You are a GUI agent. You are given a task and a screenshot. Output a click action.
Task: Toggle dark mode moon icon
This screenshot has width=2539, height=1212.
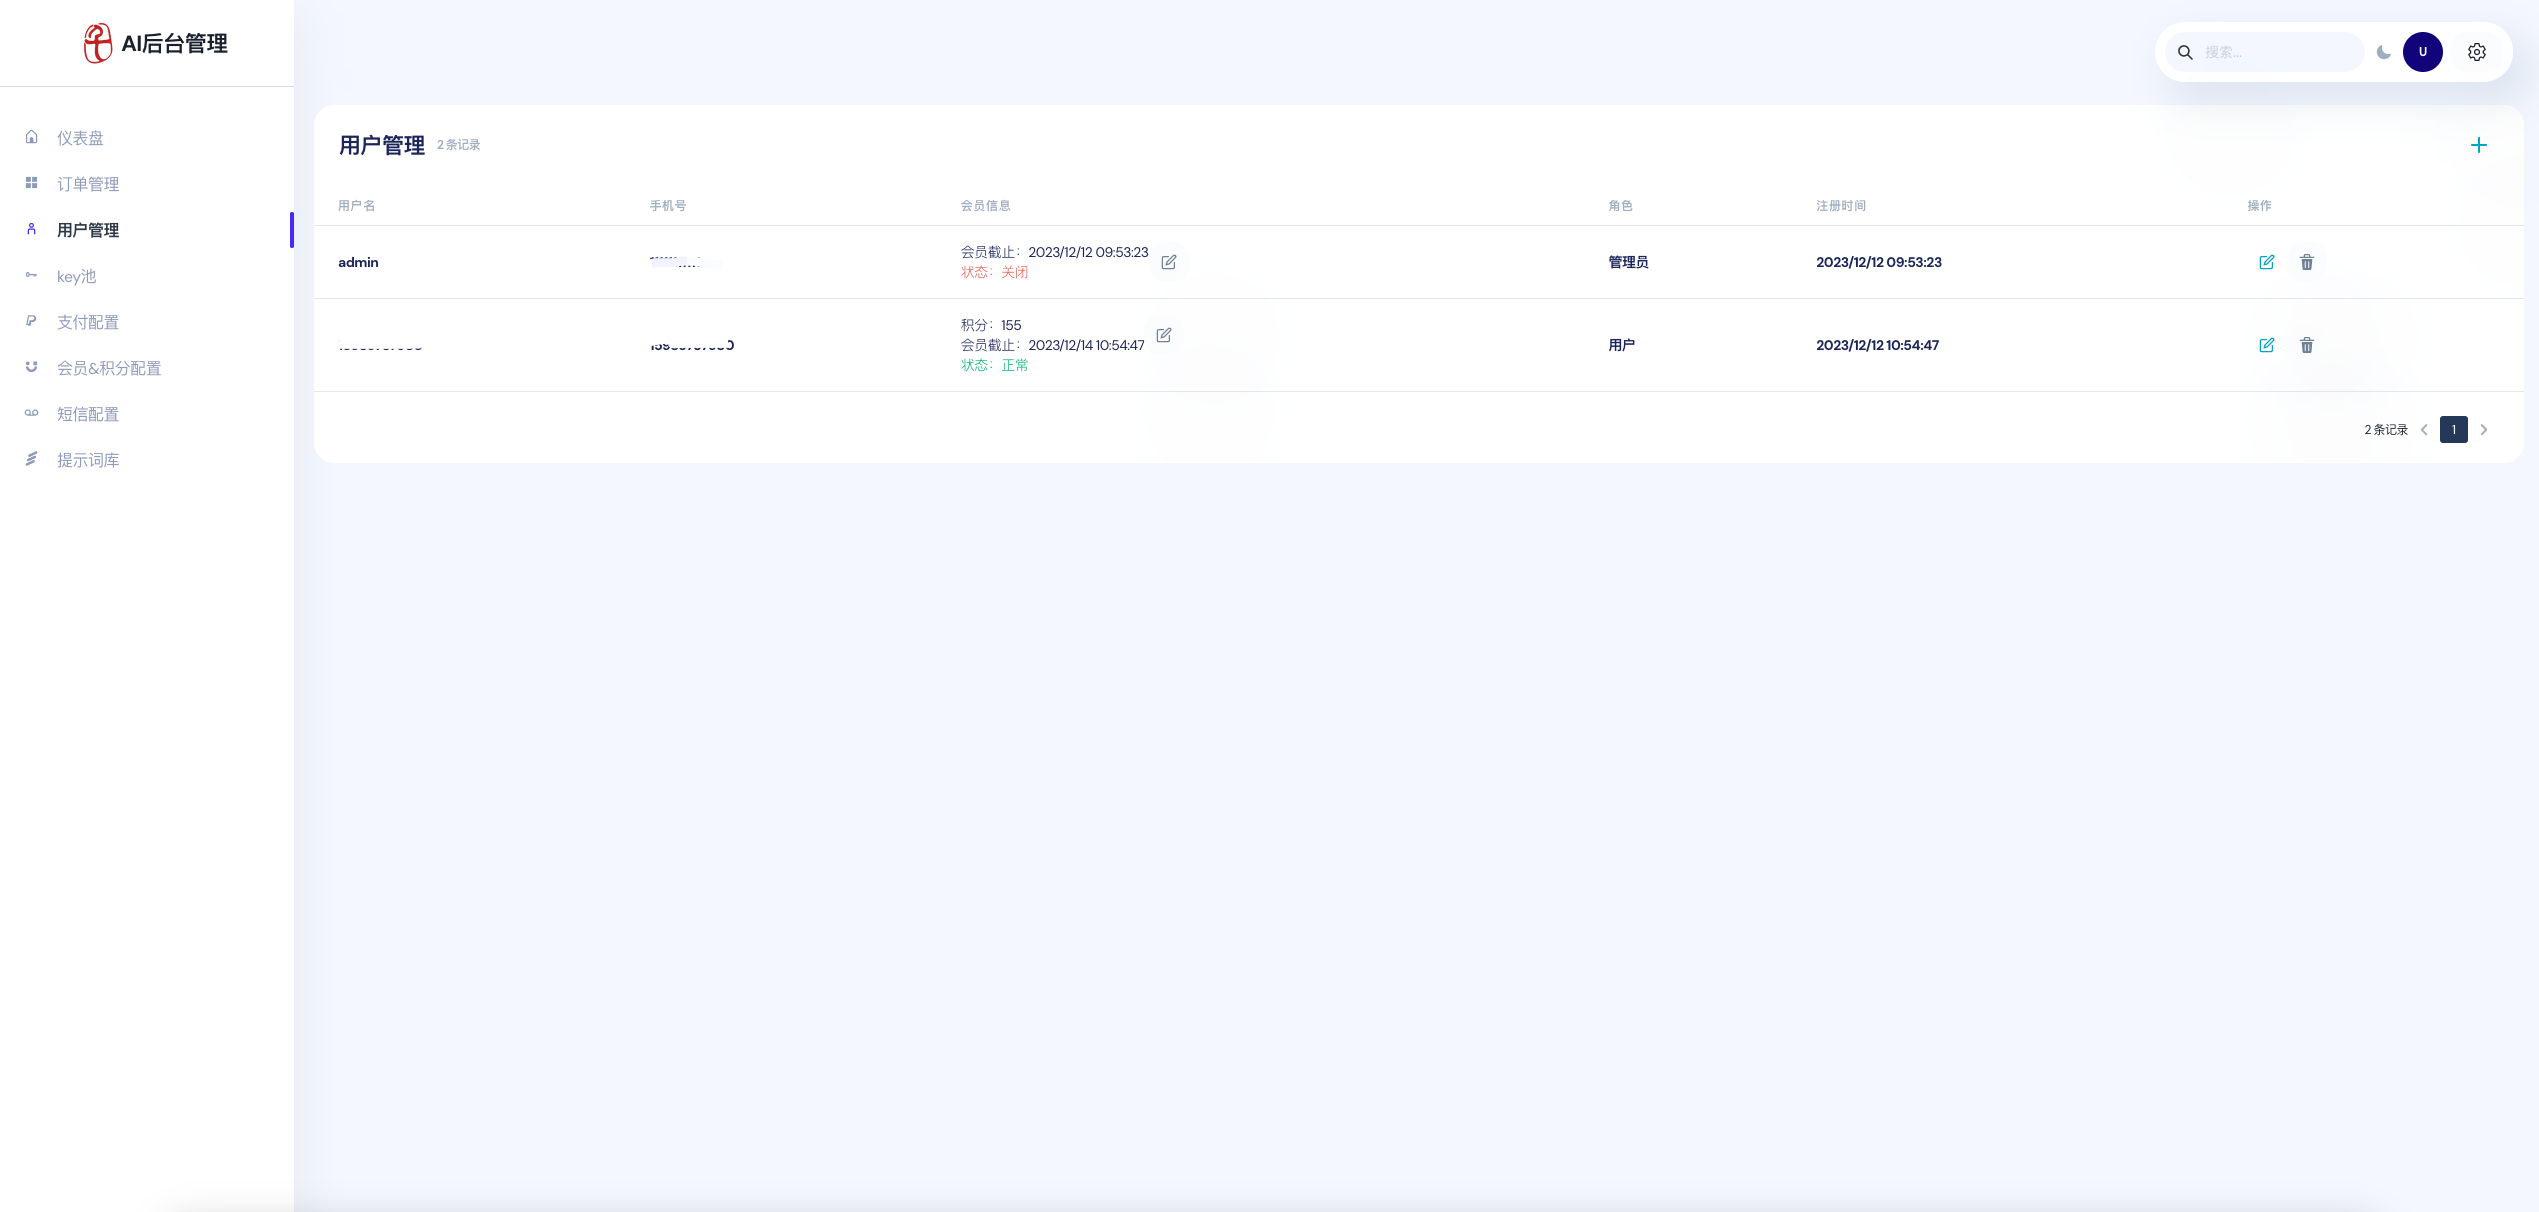pos(2383,52)
